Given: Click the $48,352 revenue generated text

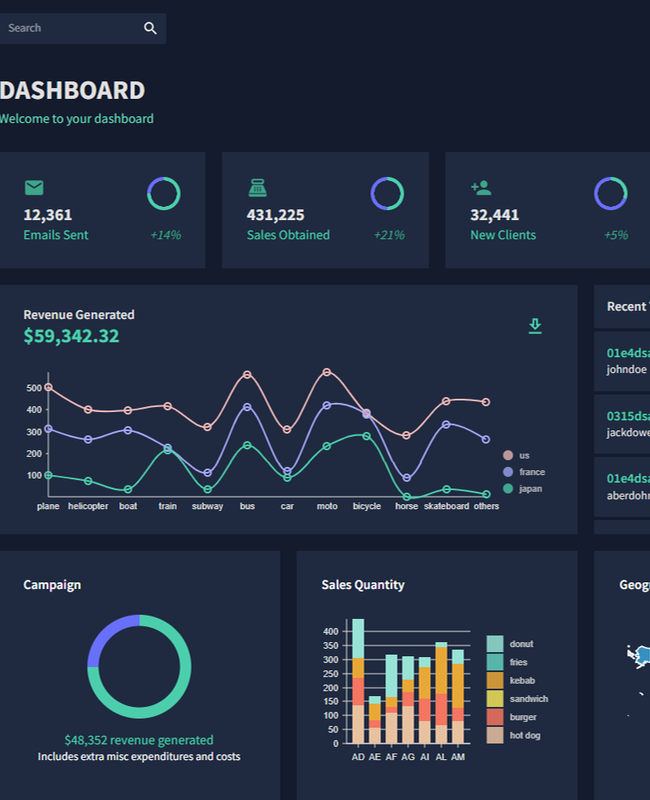Looking at the screenshot, I should (139, 740).
